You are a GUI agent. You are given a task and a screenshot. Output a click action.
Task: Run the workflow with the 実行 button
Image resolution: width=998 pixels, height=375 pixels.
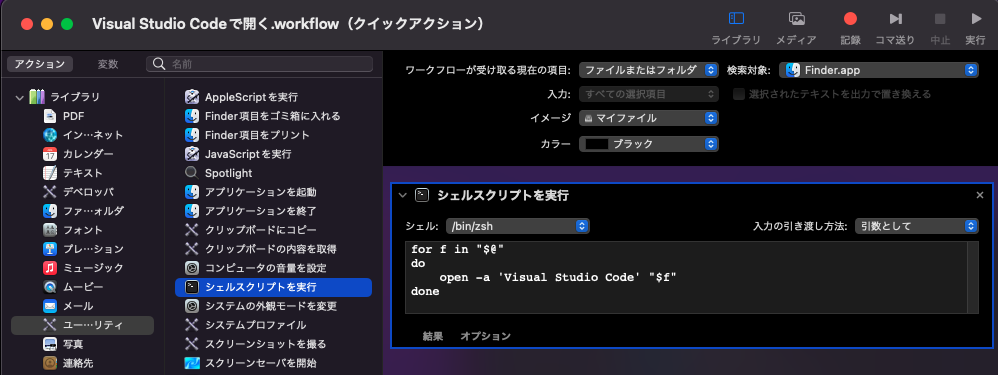tap(975, 27)
